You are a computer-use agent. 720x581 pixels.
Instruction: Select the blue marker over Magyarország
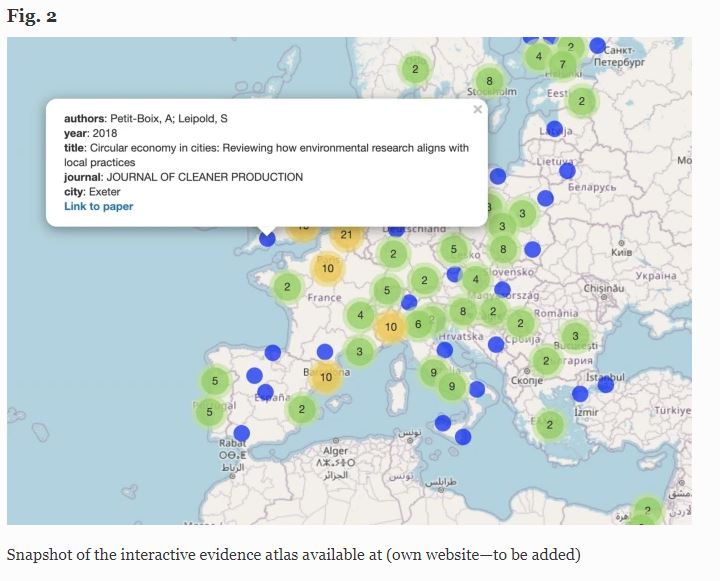pyautogui.click(x=502, y=289)
